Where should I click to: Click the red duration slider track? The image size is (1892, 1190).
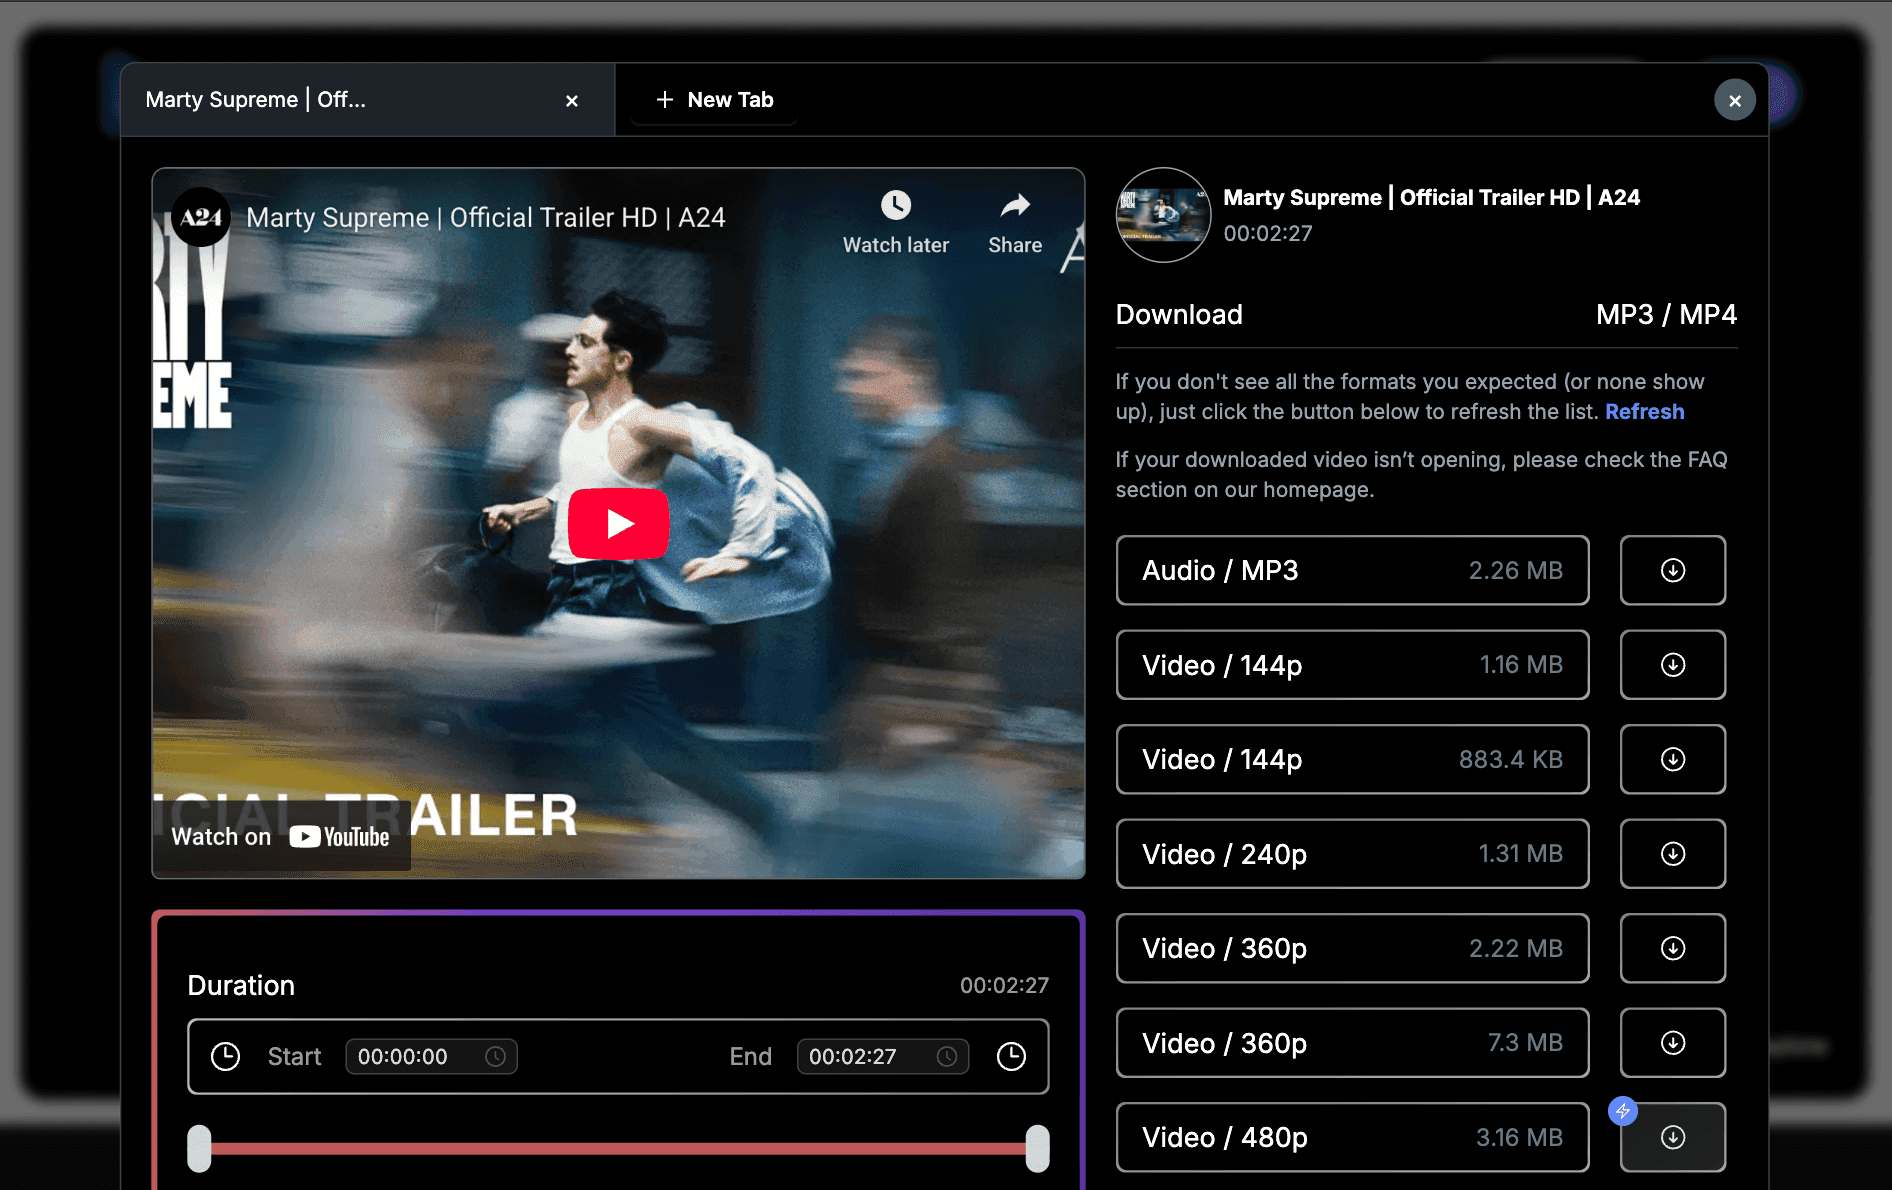click(618, 1148)
